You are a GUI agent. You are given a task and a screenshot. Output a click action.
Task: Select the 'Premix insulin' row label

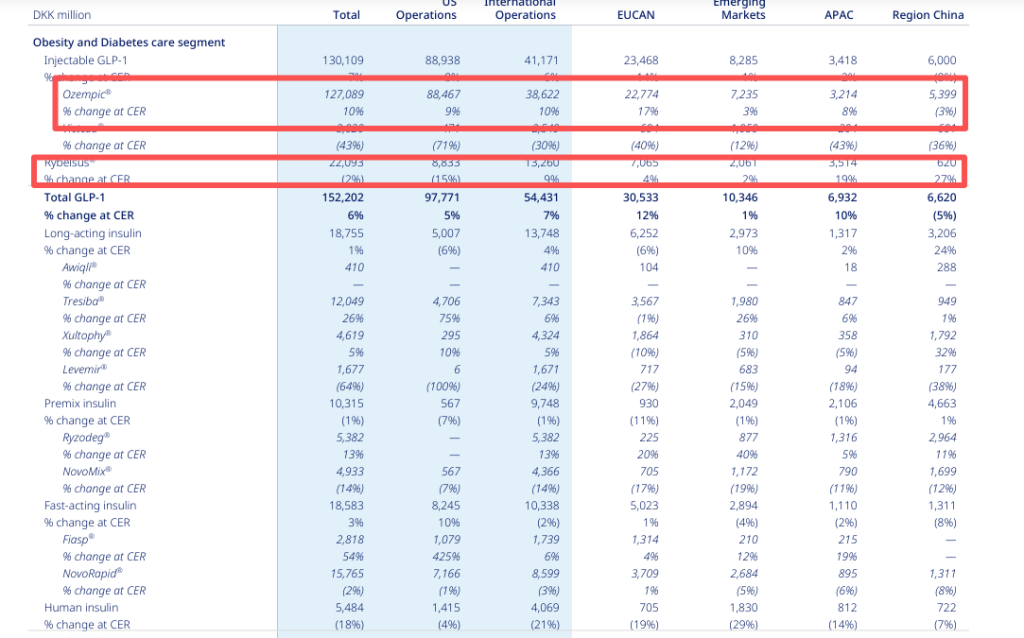(x=80, y=404)
